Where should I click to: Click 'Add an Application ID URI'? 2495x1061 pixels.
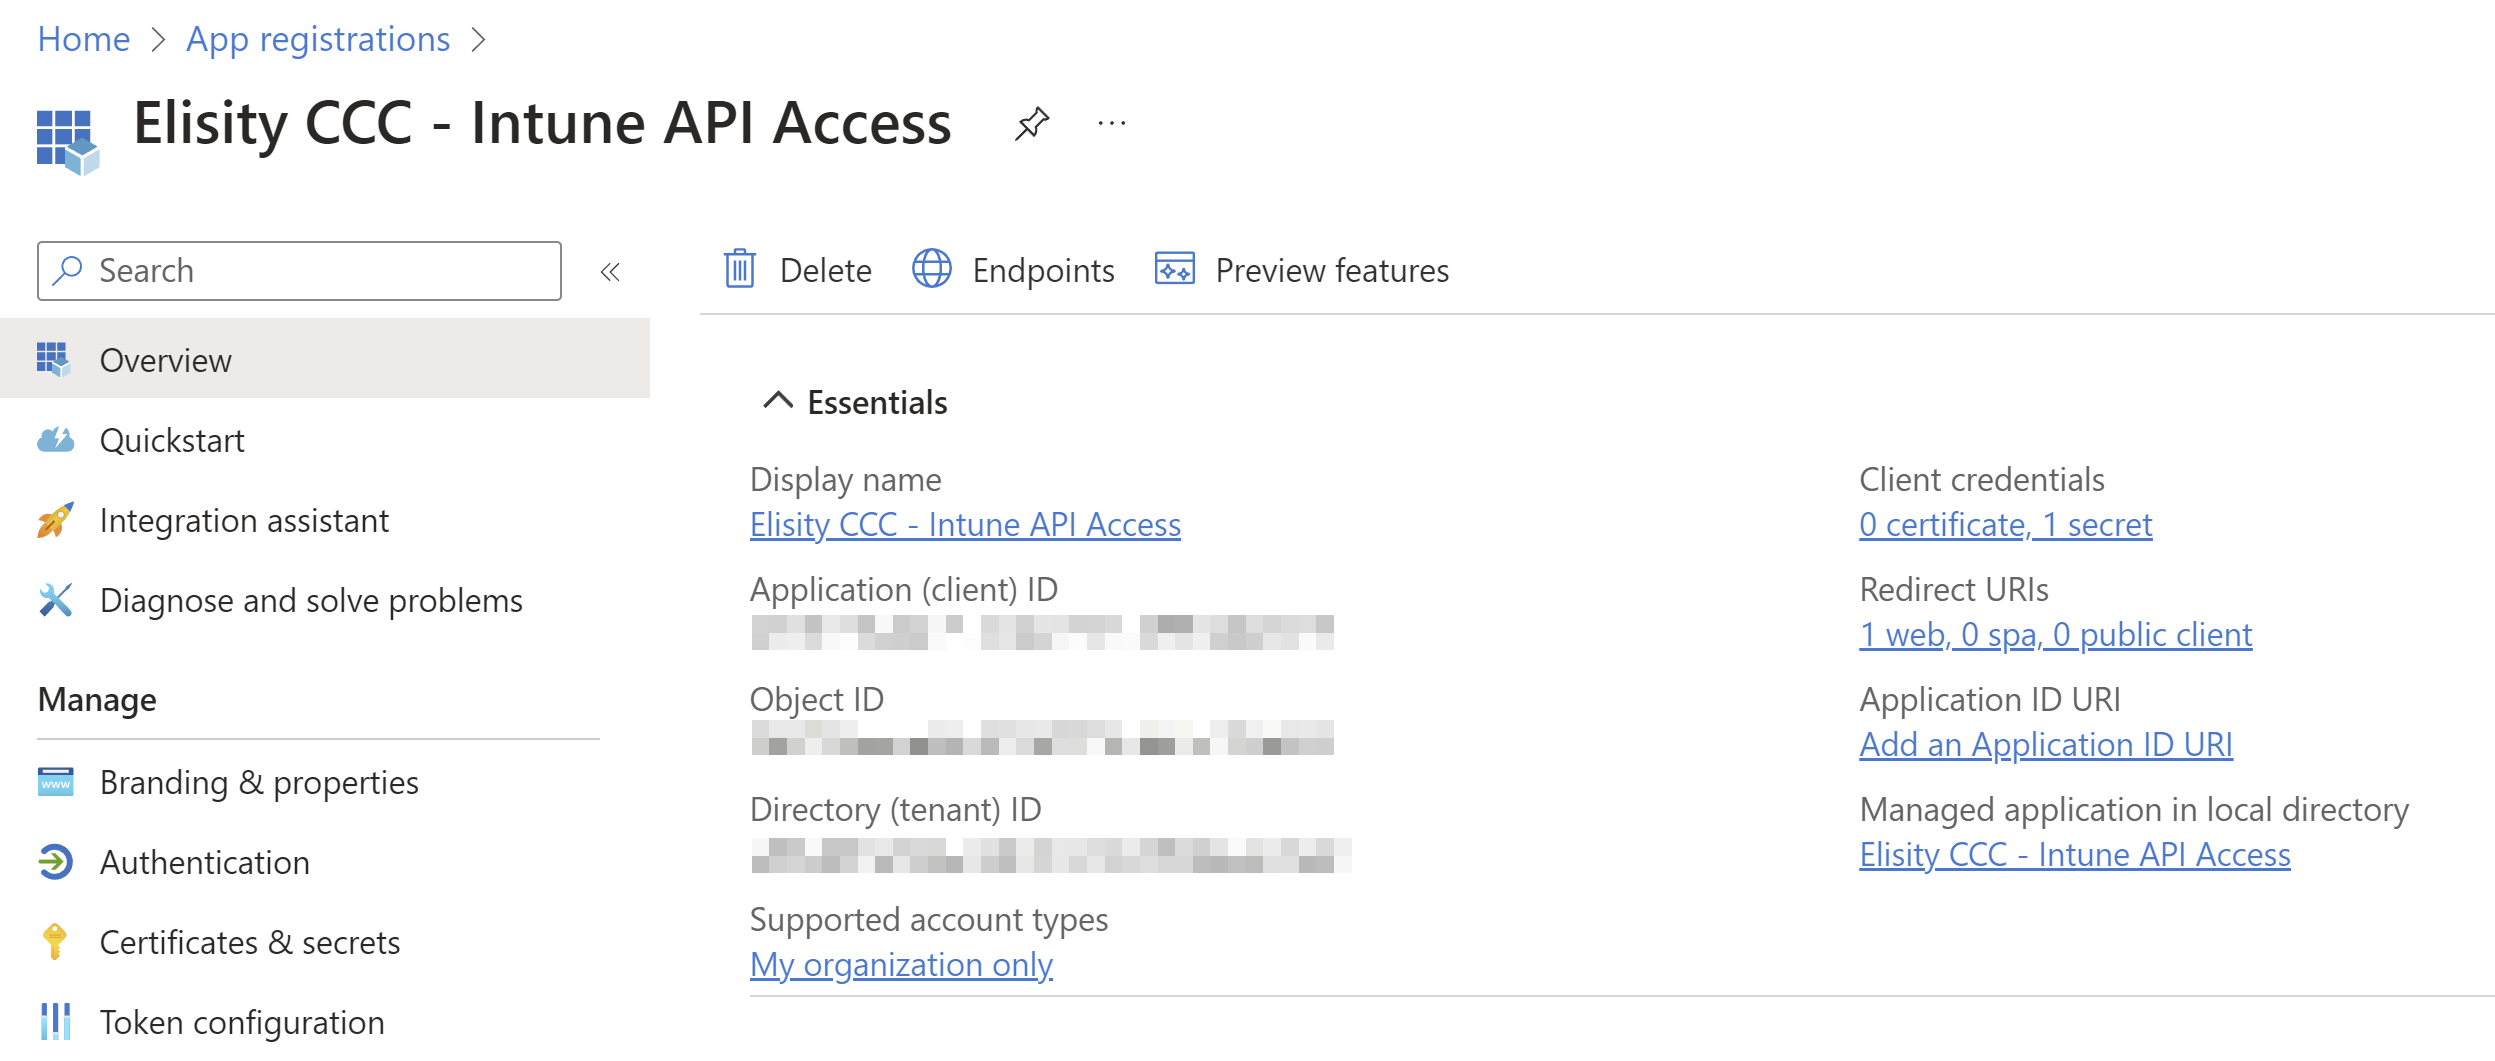[2045, 745]
